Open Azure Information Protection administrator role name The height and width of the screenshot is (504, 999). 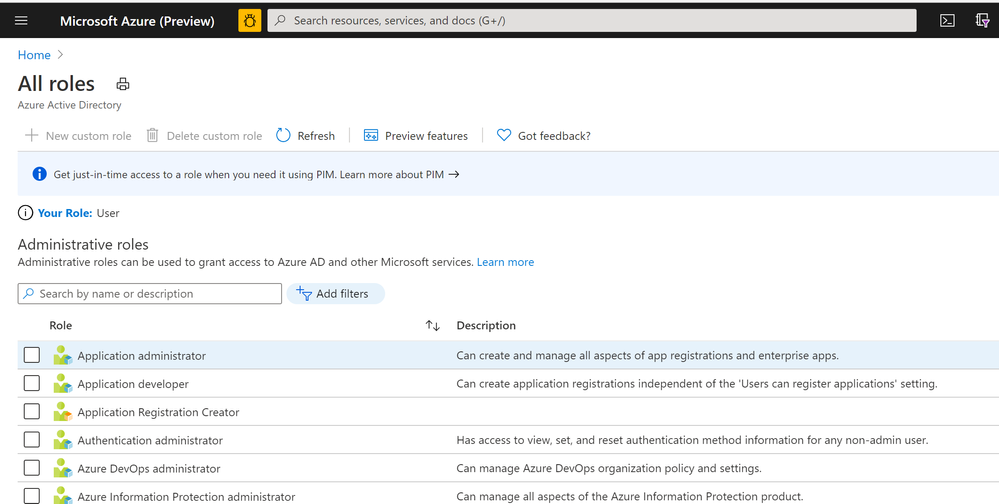[187, 496]
